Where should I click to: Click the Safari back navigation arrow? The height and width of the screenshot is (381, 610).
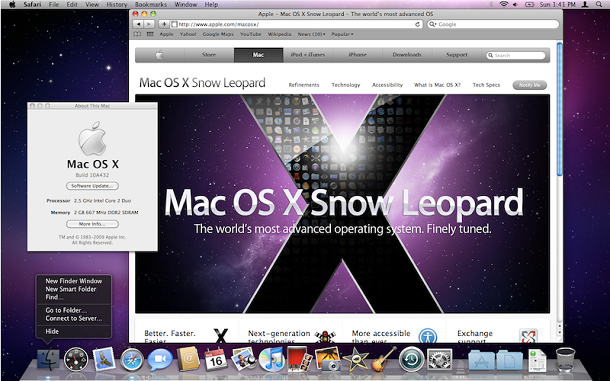point(138,24)
